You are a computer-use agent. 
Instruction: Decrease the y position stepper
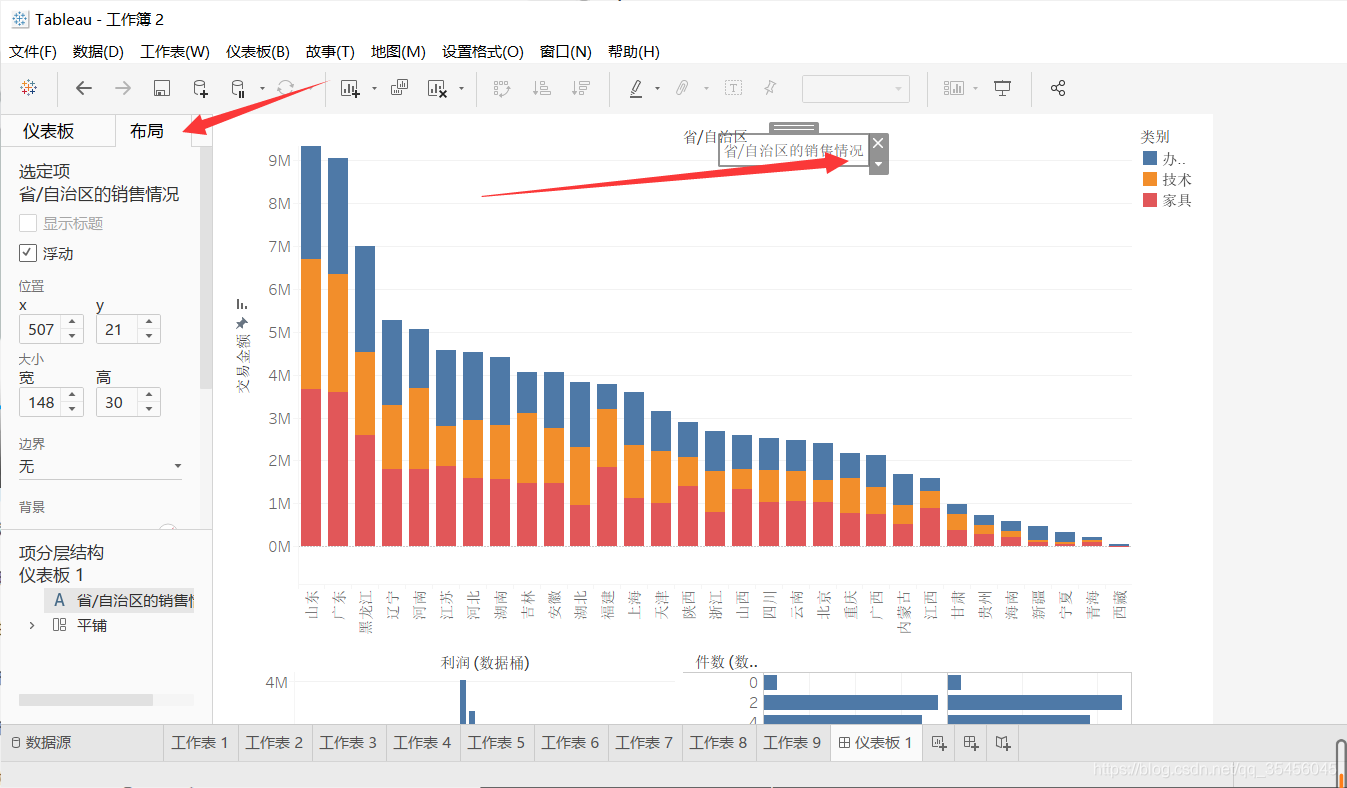point(149,336)
